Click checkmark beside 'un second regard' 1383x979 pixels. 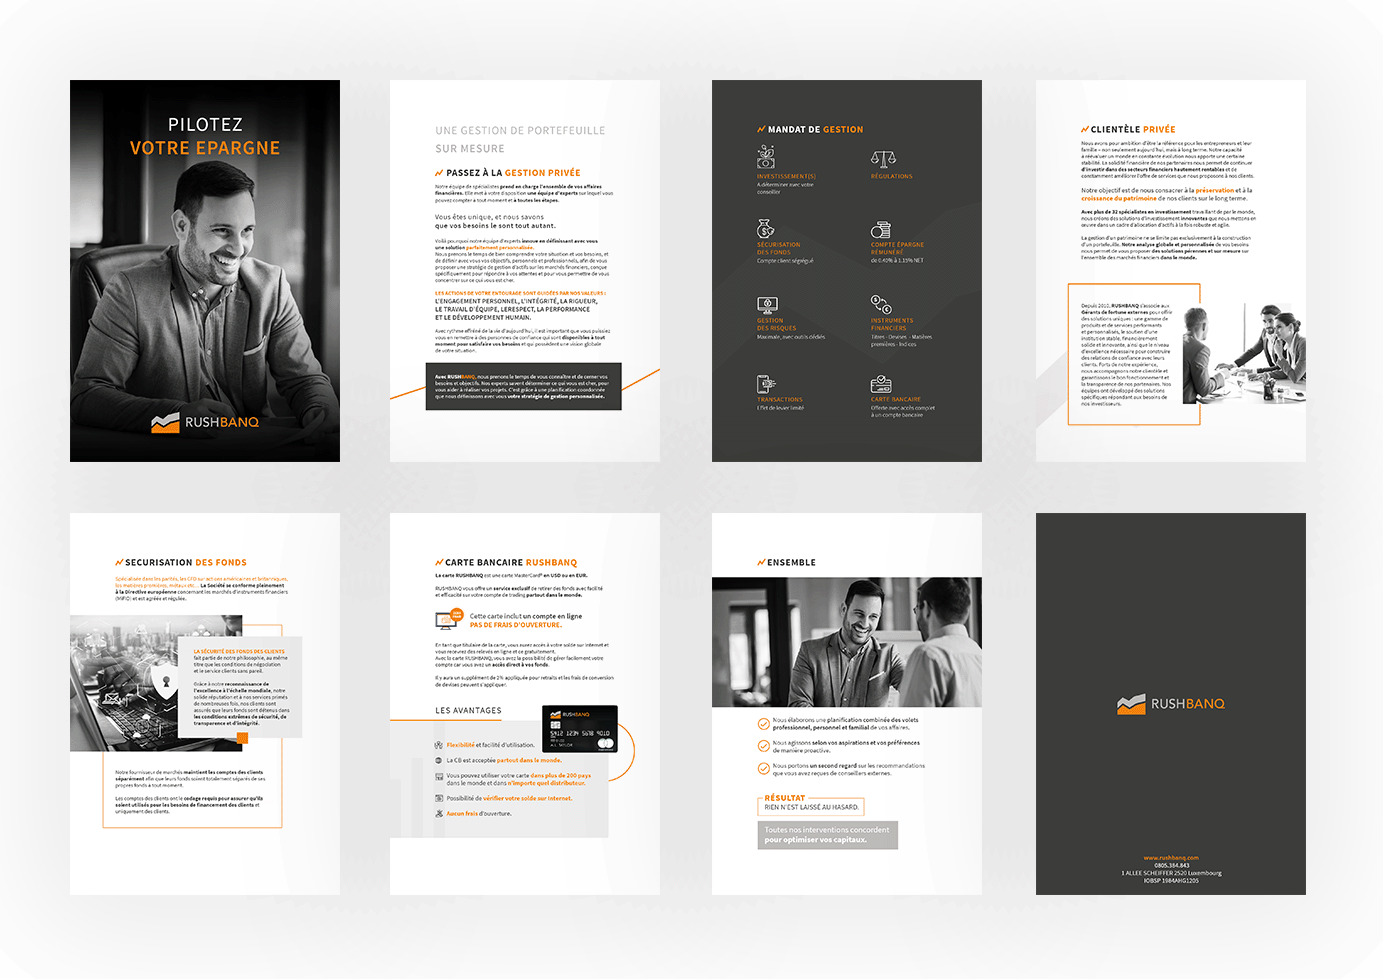[764, 769]
